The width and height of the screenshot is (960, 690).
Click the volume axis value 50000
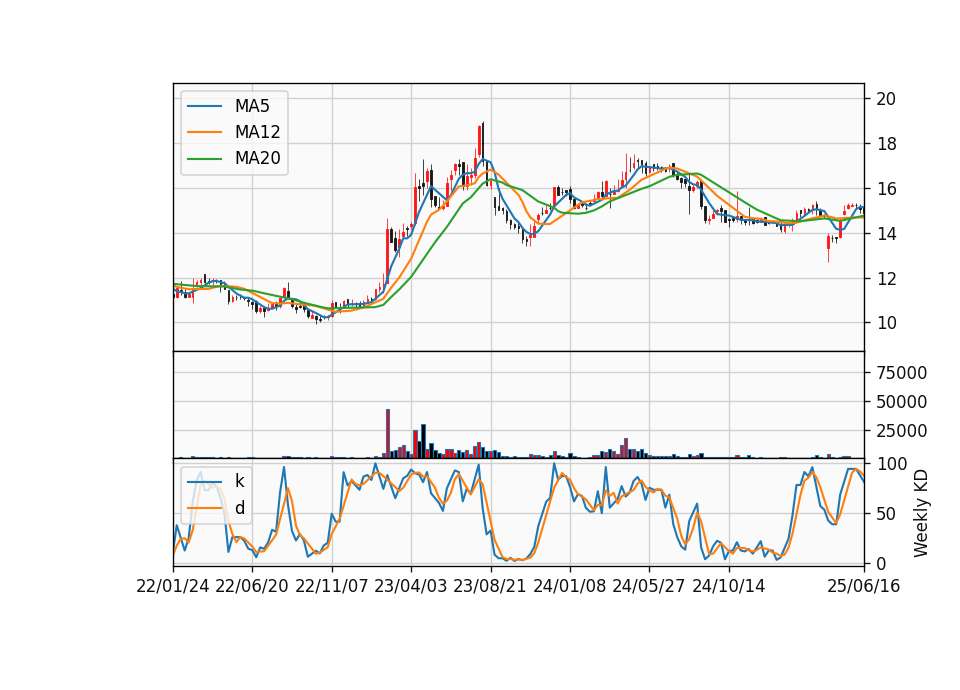coord(901,402)
